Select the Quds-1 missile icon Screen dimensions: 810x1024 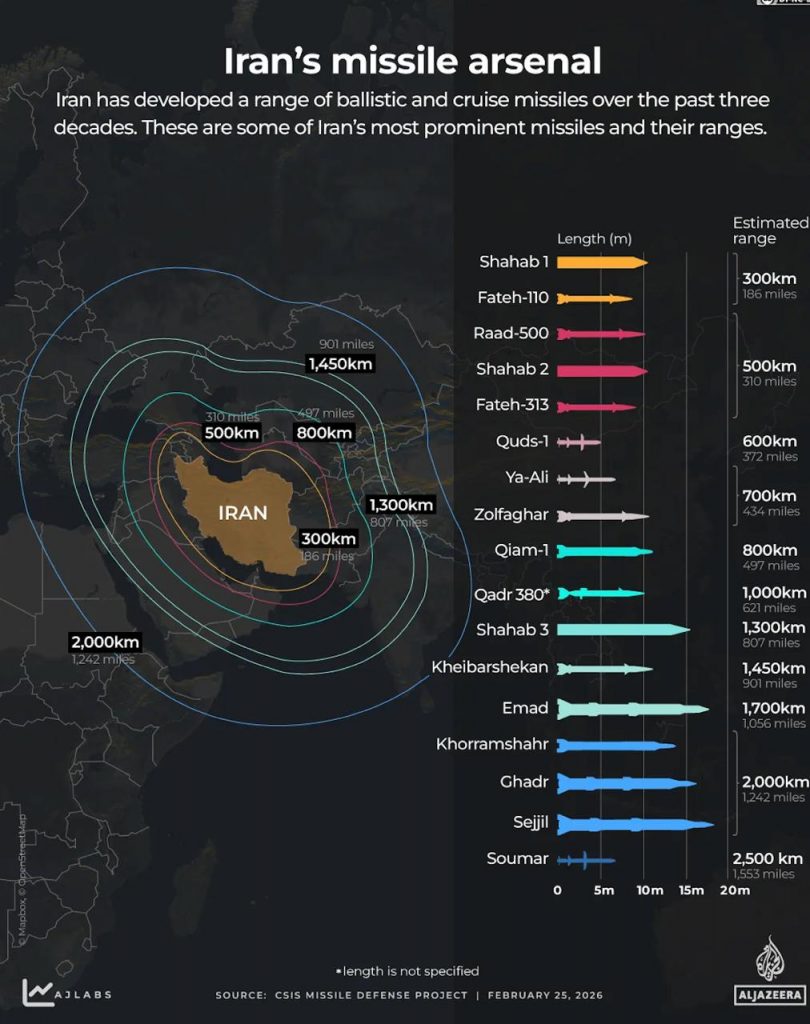(580, 441)
